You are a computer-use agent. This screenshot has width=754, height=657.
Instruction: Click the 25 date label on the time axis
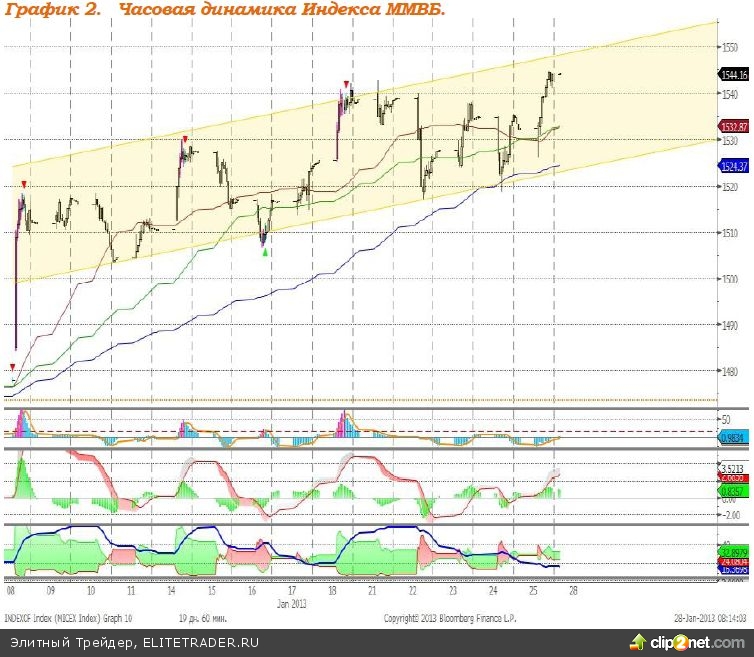533,591
